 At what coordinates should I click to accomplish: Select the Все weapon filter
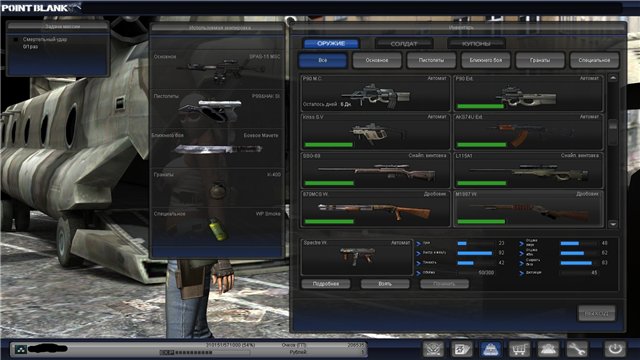pos(322,60)
